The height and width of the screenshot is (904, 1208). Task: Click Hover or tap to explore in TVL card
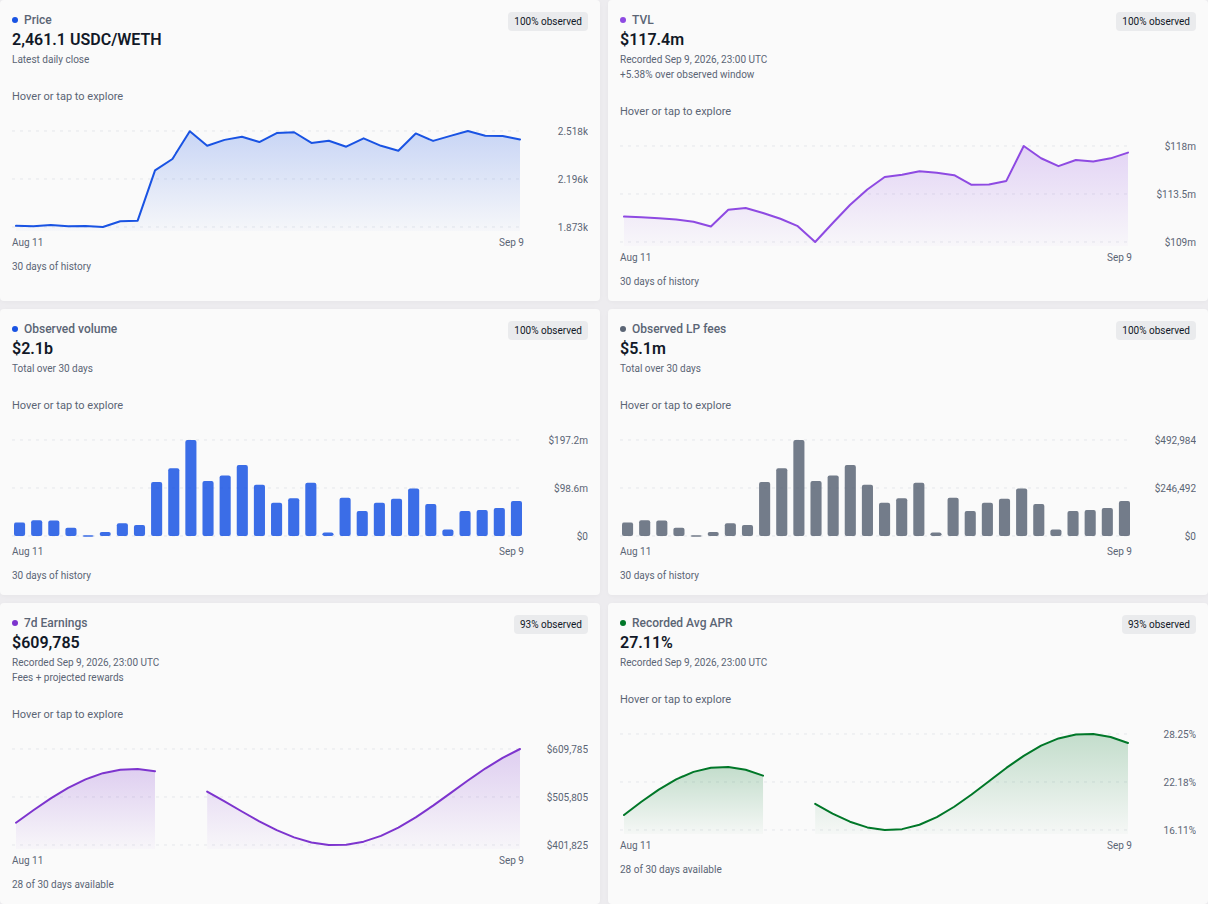(676, 111)
